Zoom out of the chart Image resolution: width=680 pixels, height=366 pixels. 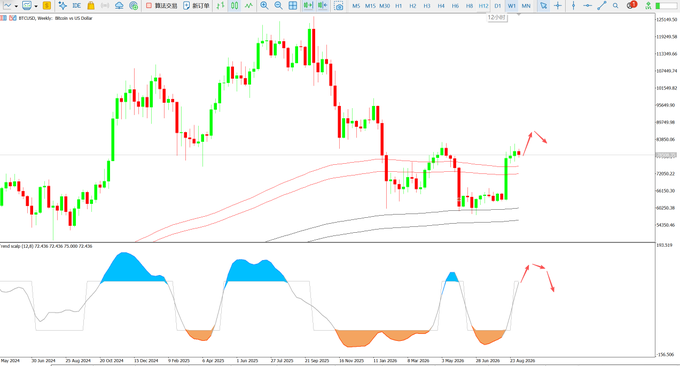point(278,6)
